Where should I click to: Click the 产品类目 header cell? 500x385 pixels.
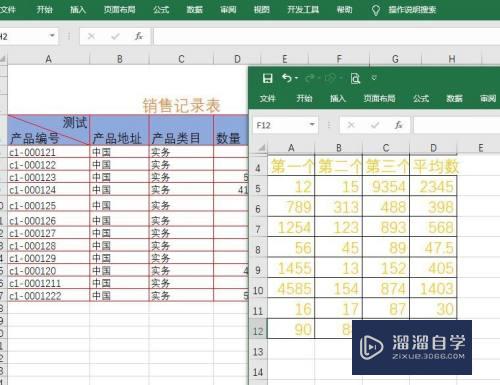181,130
